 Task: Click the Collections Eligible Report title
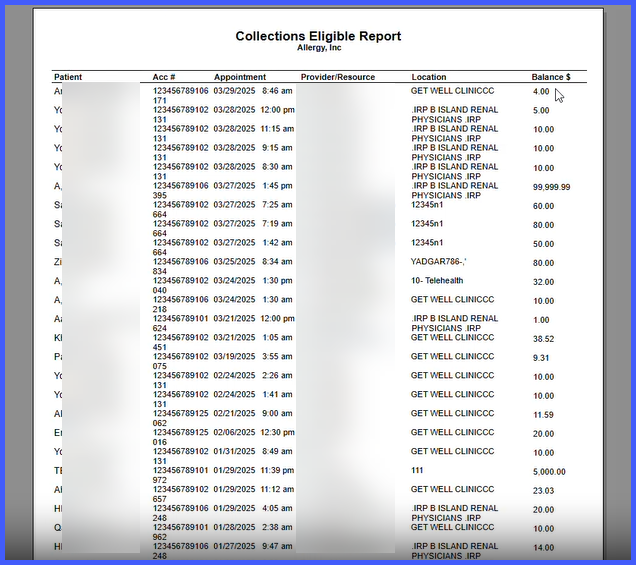[x=318, y=36]
